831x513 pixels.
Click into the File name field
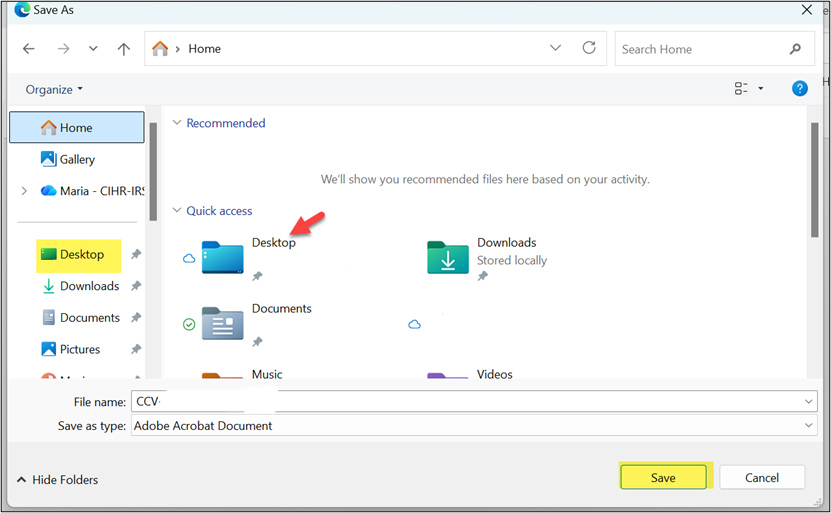pyautogui.click(x=470, y=402)
